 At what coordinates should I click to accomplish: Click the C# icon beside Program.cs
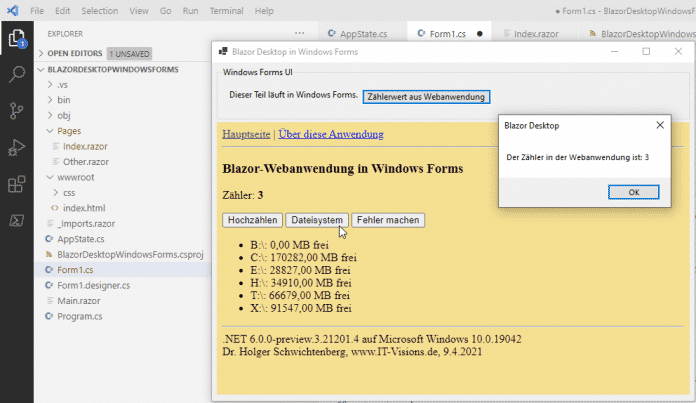tap(49, 316)
